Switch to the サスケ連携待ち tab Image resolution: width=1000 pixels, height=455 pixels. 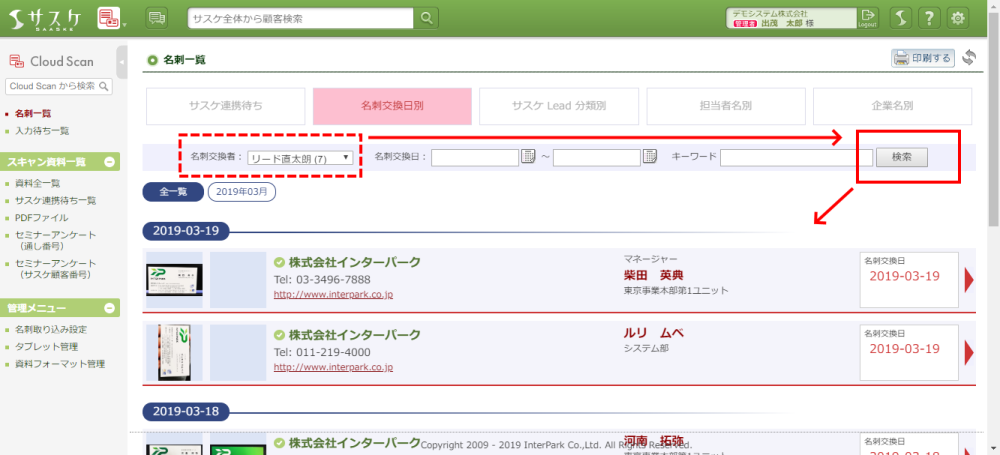[226, 105]
